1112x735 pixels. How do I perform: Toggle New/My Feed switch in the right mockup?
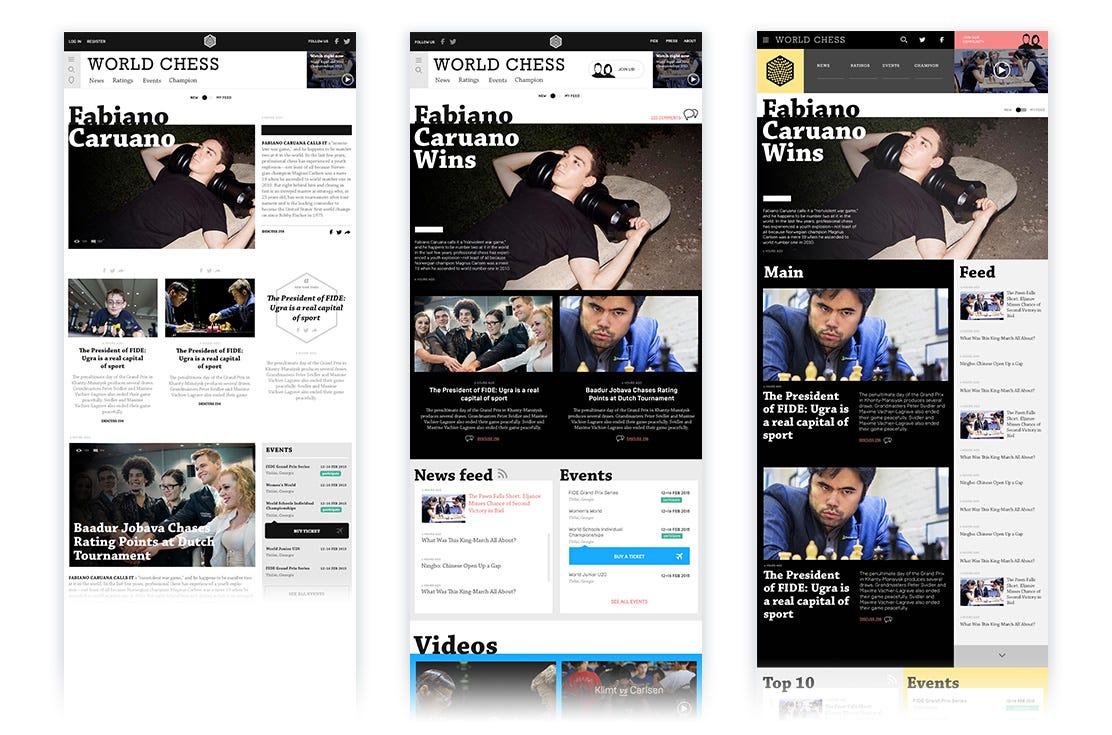click(x=1021, y=110)
